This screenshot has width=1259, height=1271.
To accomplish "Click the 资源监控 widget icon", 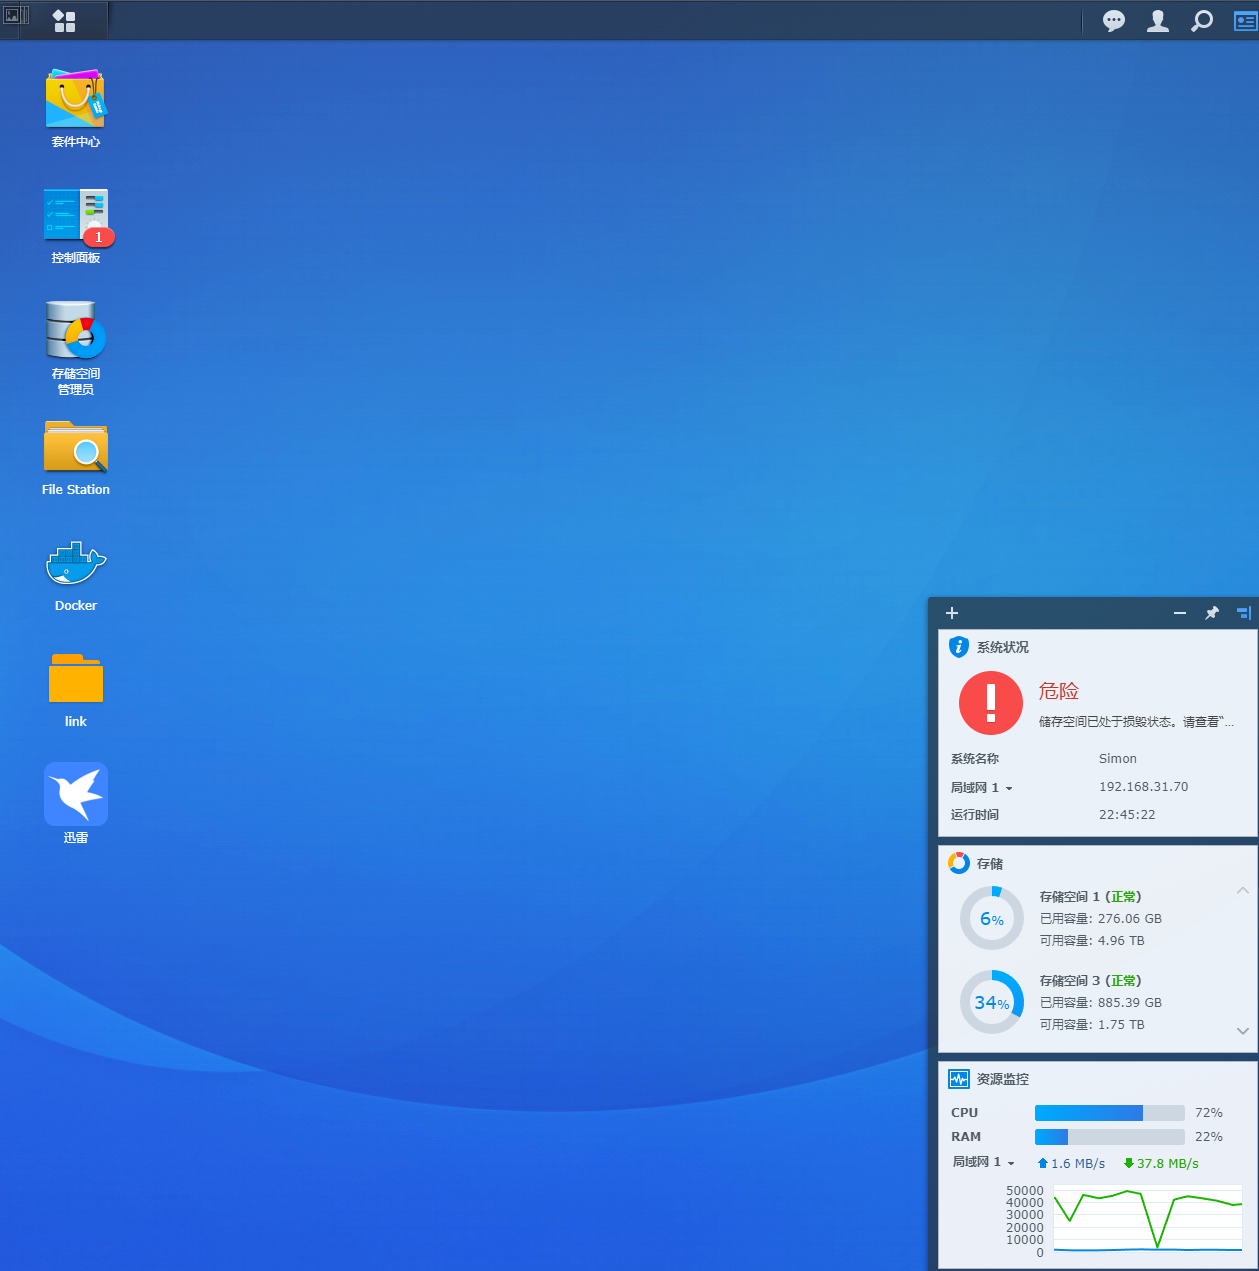I will [x=959, y=1079].
